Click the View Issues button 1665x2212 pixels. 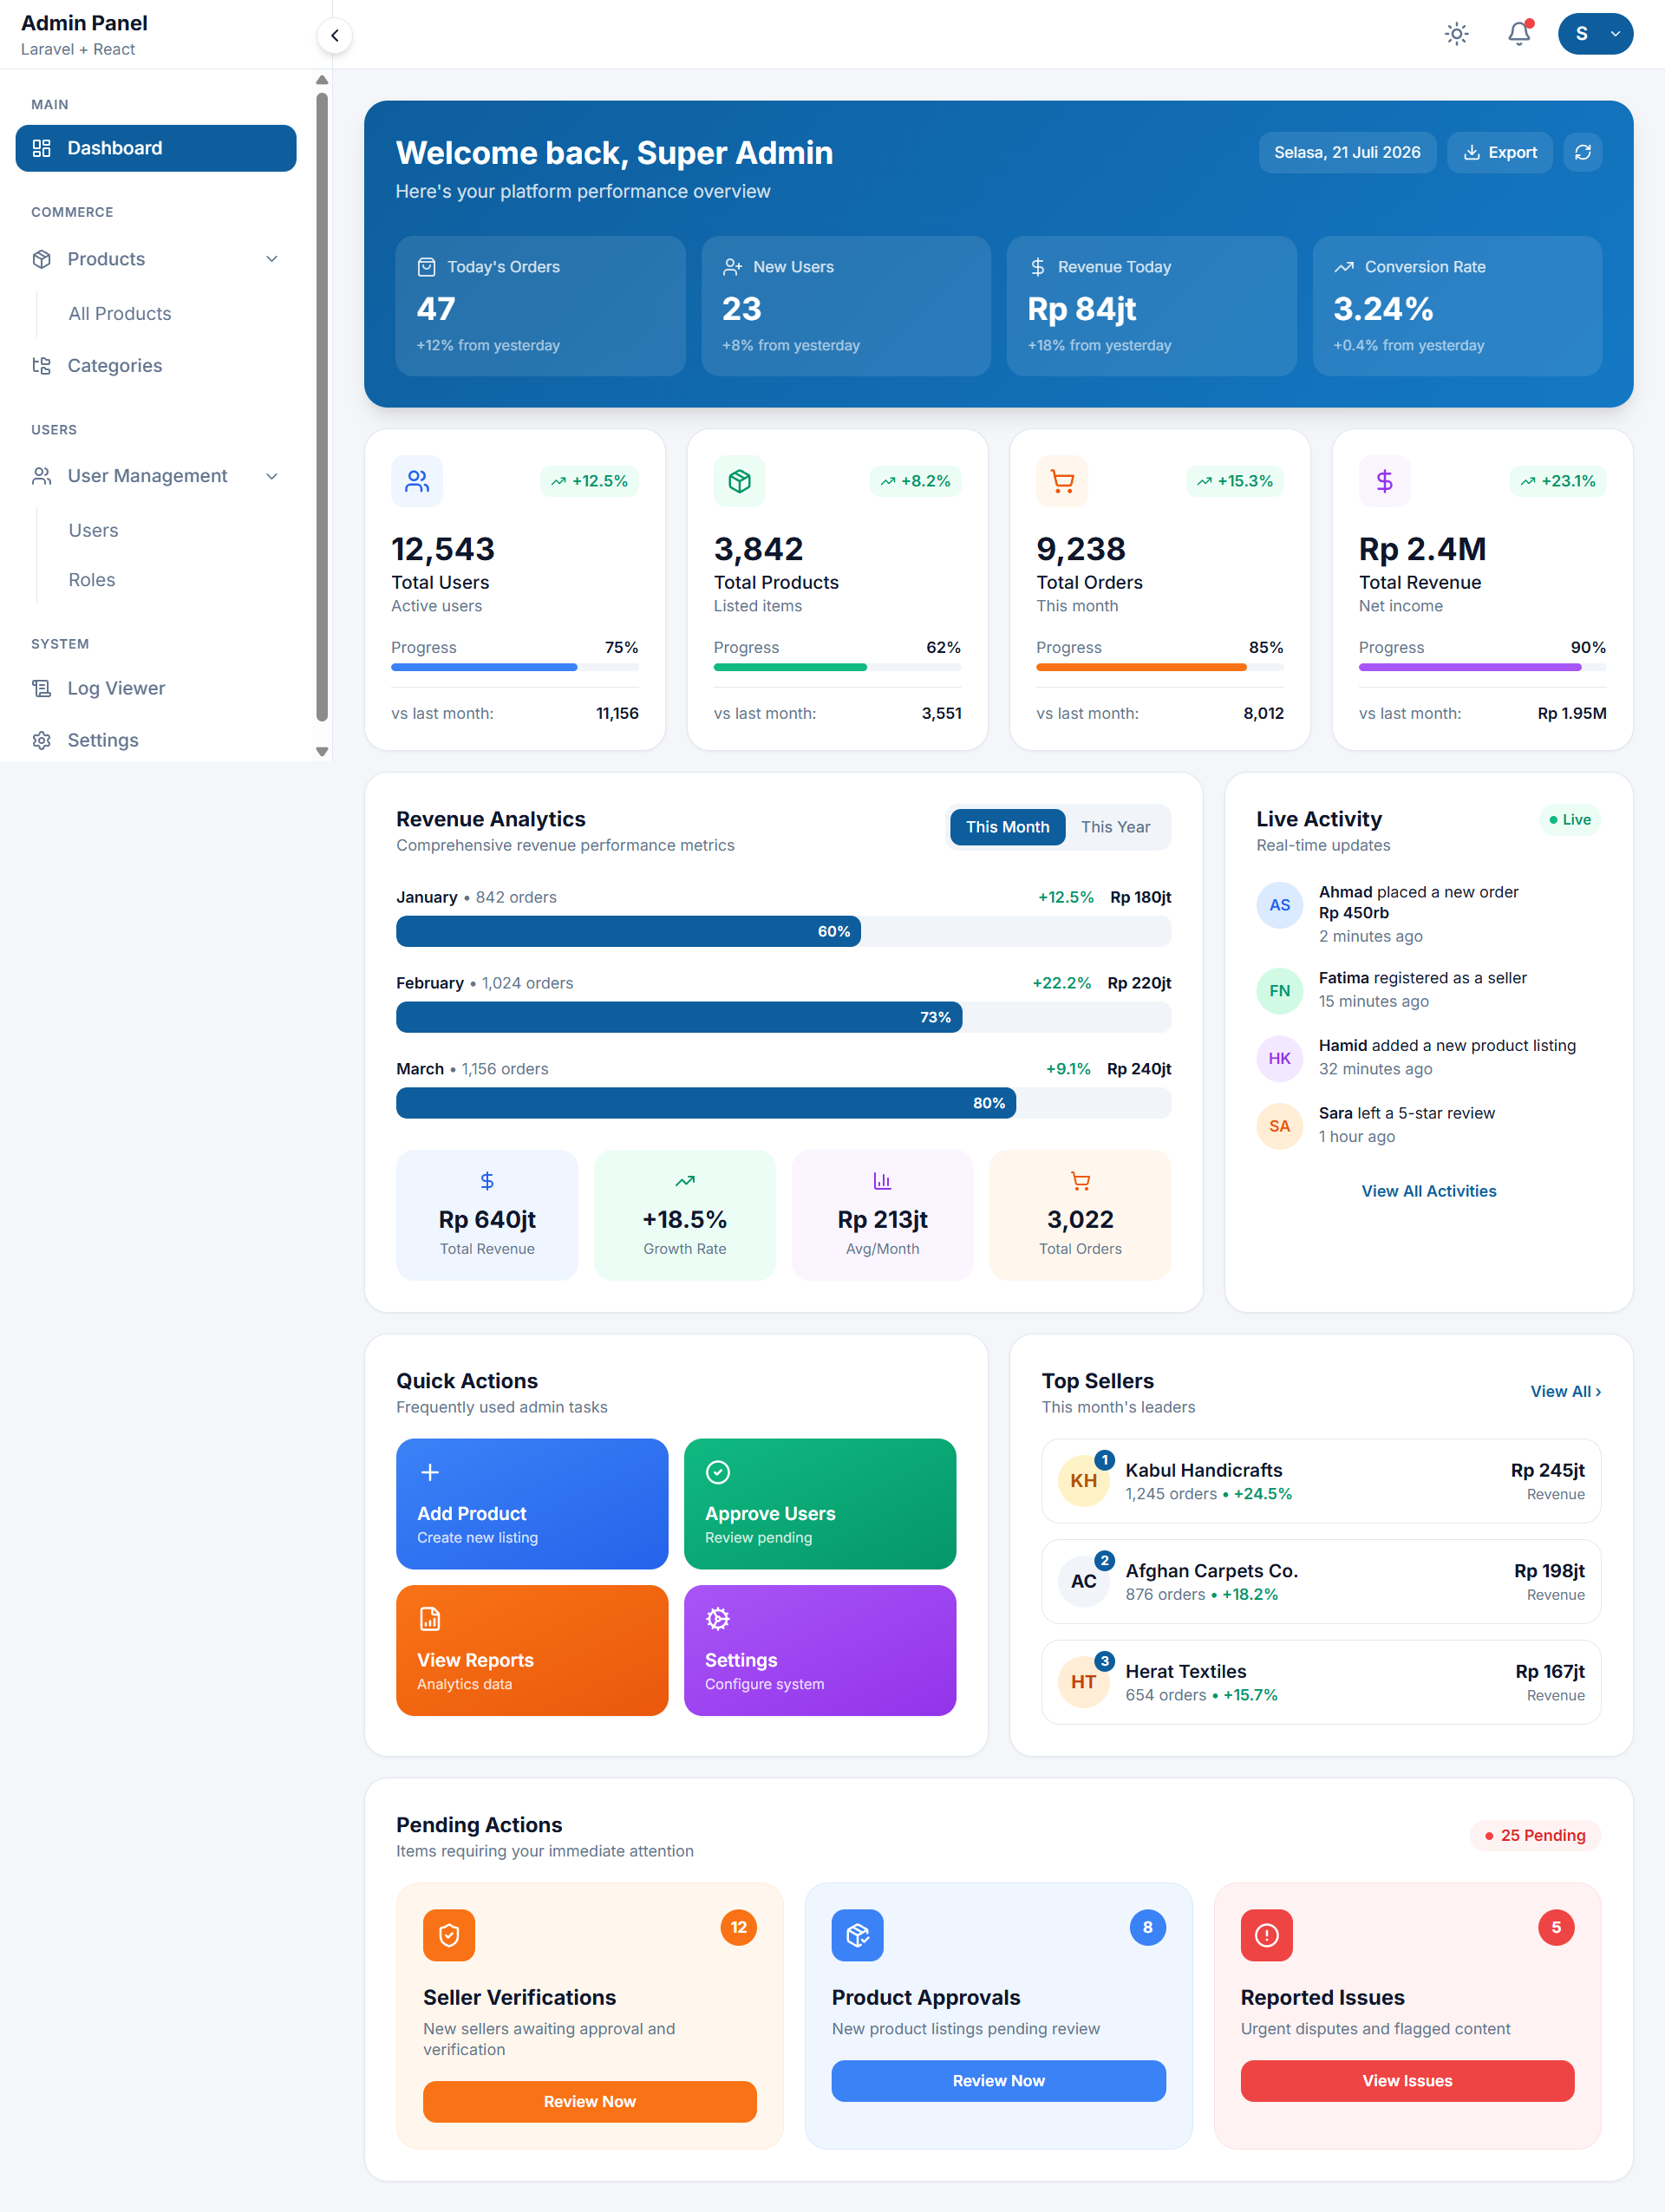point(1407,2081)
